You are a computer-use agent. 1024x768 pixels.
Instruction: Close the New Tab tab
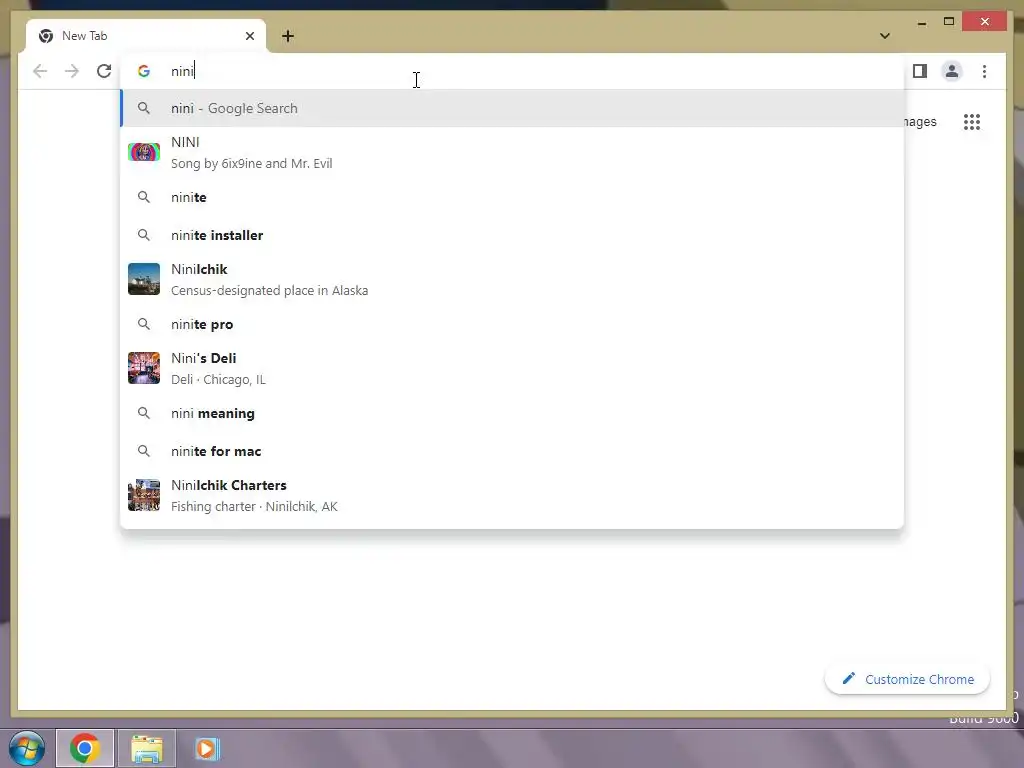pyautogui.click(x=249, y=36)
